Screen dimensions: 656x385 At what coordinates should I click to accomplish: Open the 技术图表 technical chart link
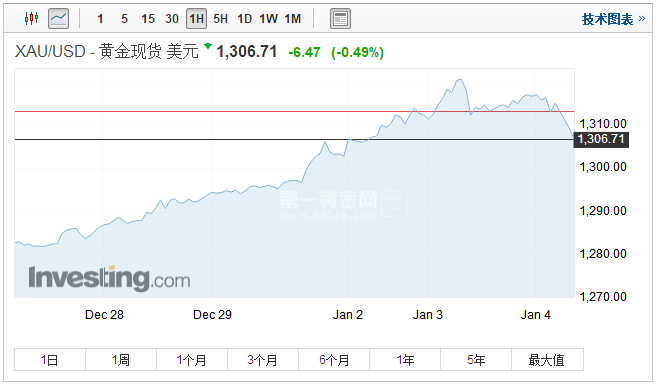613,19
